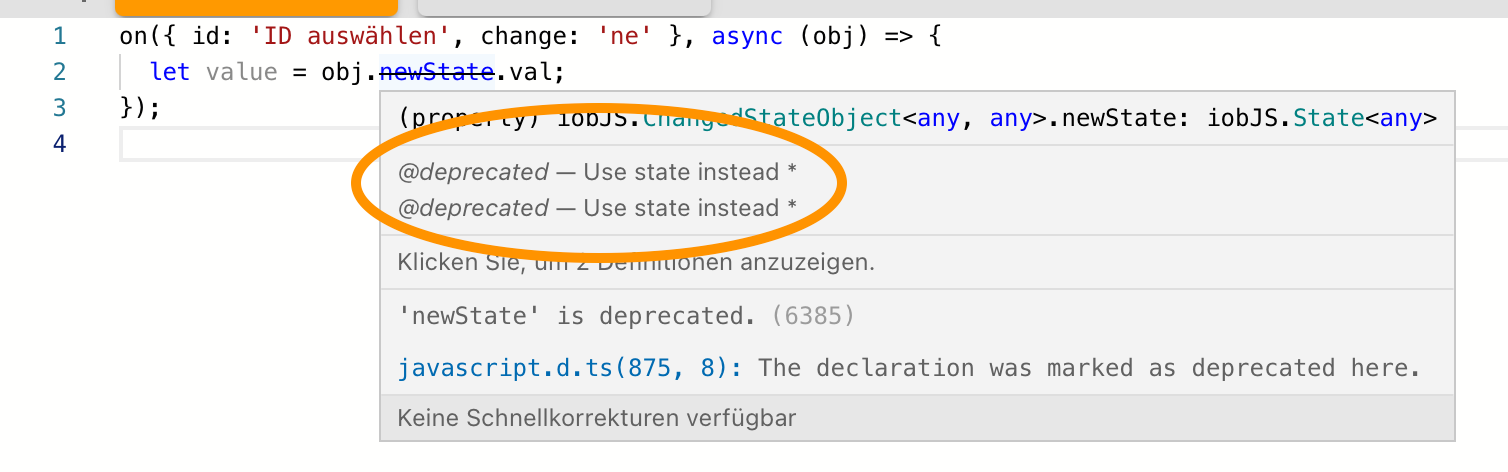This screenshot has width=1508, height=472.
Task: Click line number 4 in gutter
Action: [59, 143]
